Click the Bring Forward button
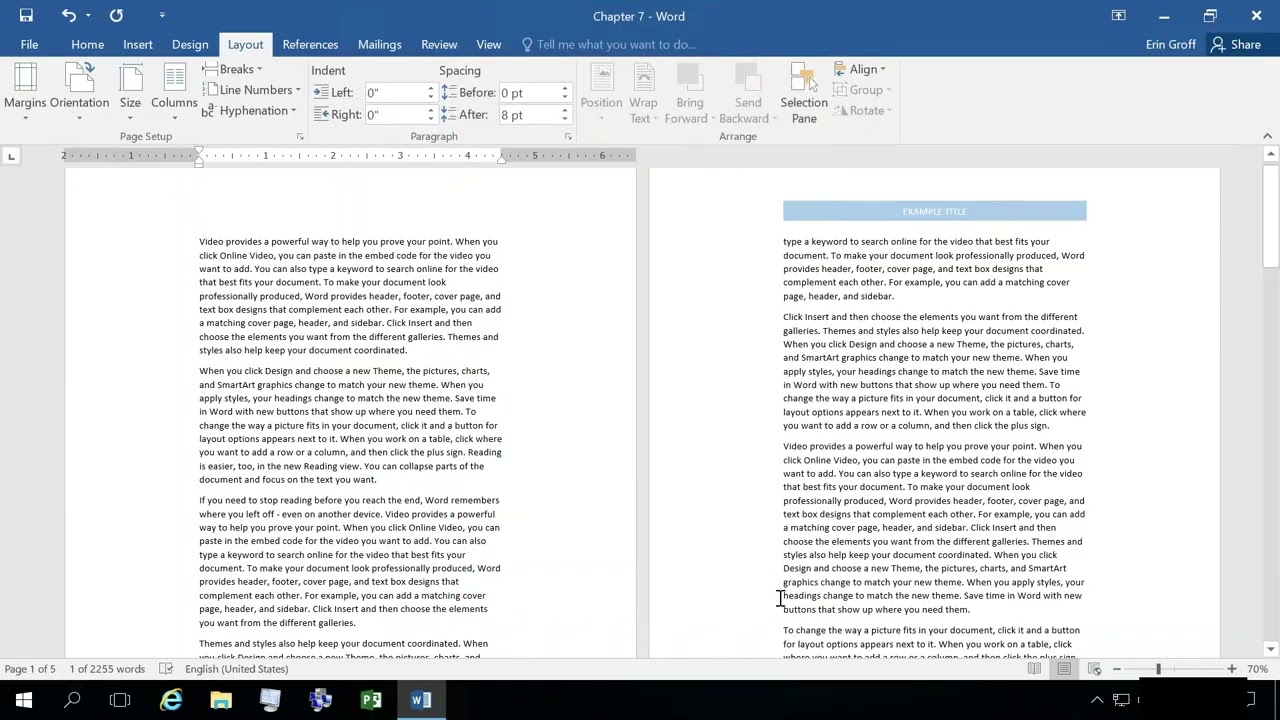The width and height of the screenshot is (1280, 720). coord(689,92)
